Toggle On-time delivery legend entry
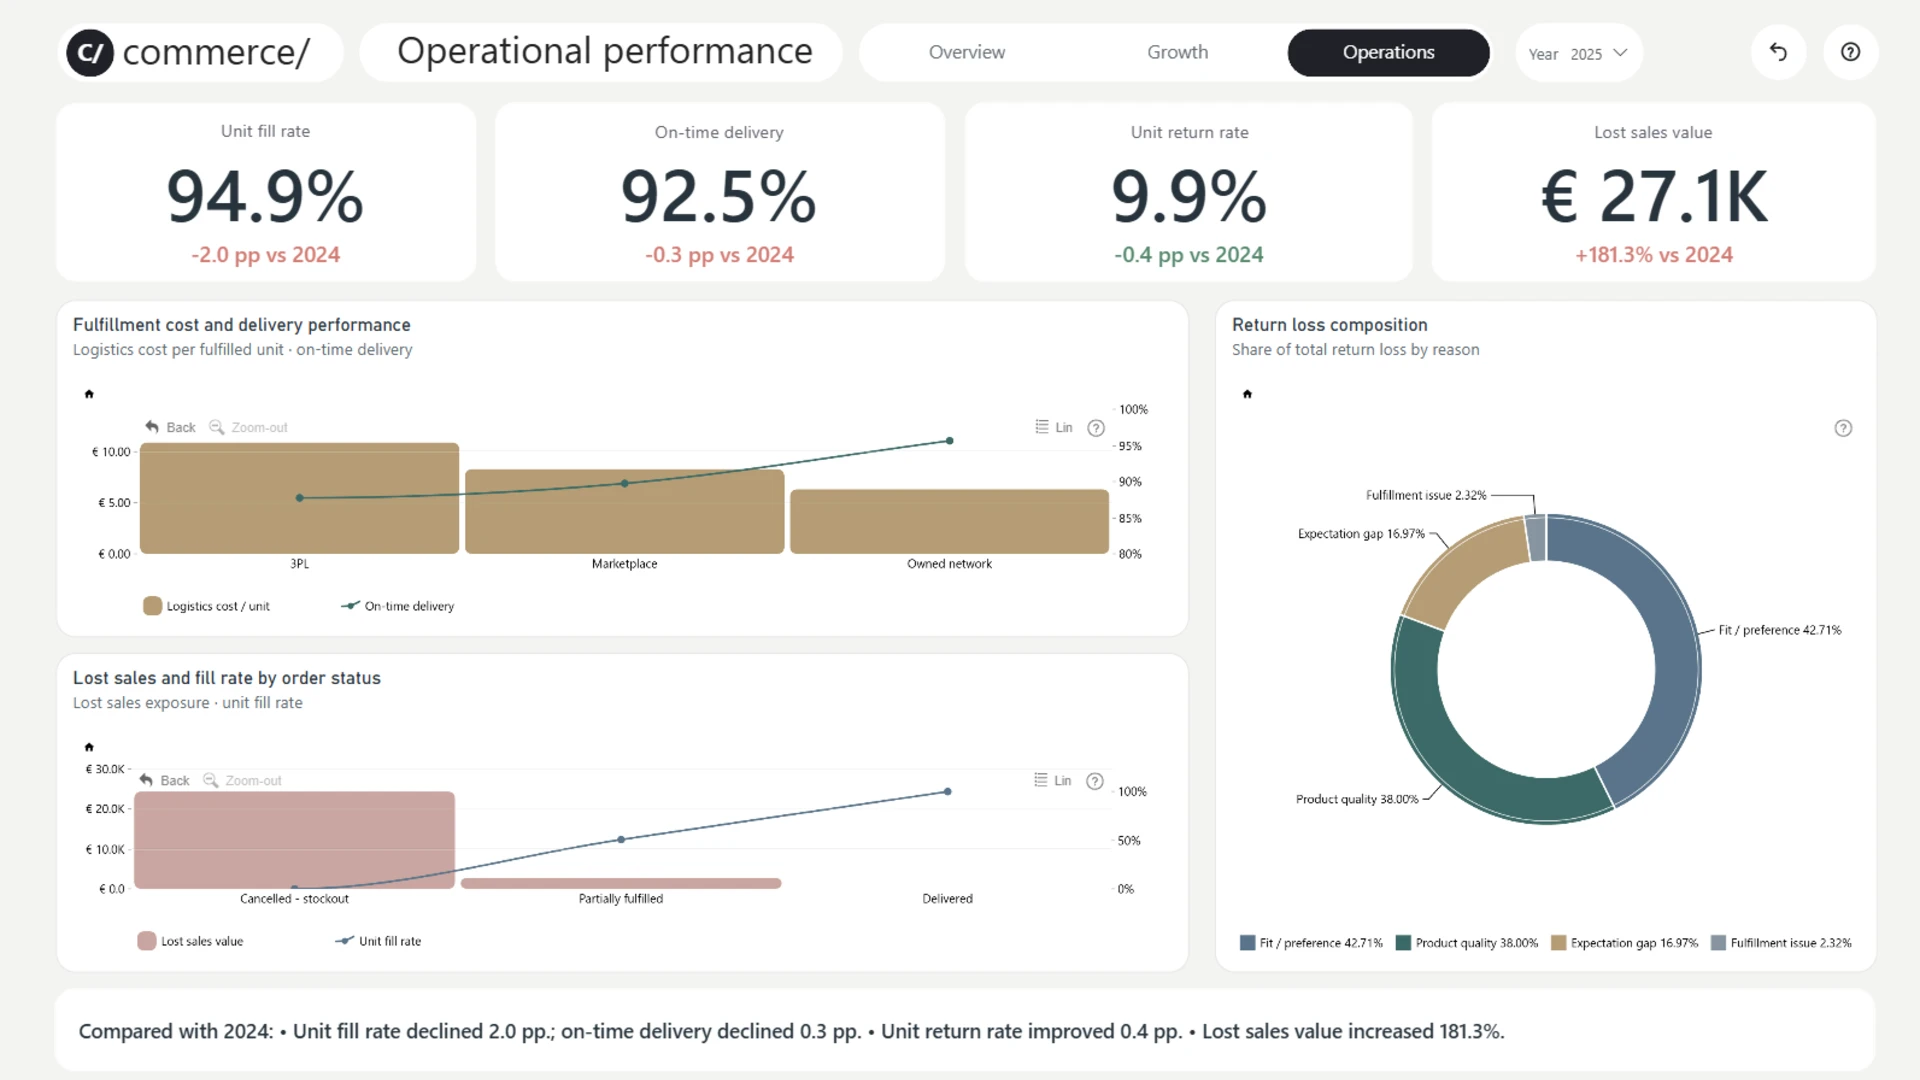The width and height of the screenshot is (1920, 1080). pos(398,606)
